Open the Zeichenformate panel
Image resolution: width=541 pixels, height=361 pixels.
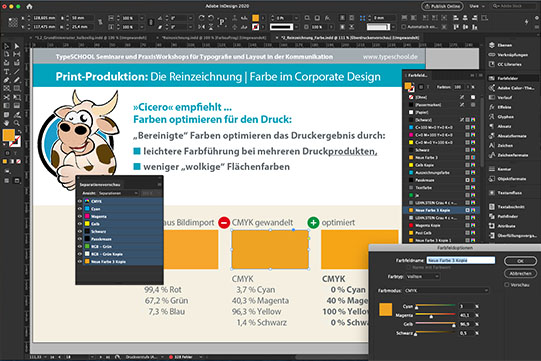tap(508, 155)
